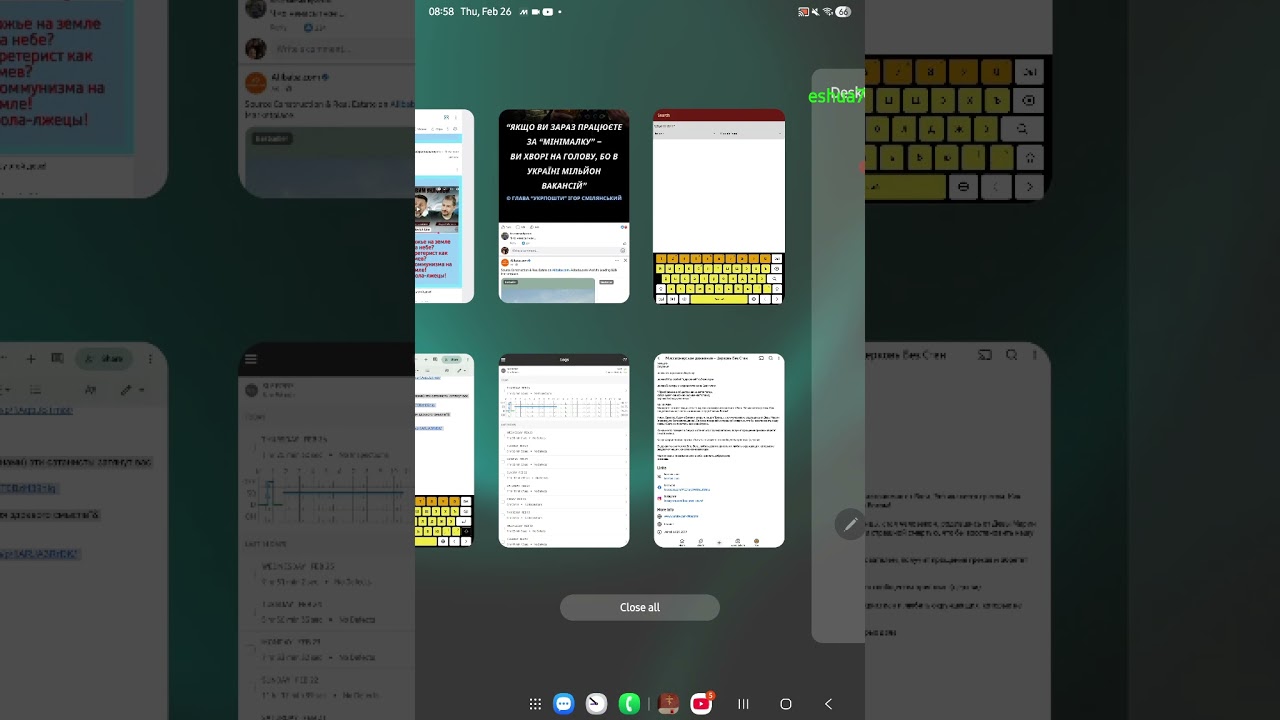Tap the battery 66 indicator
The image size is (1280, 720).
[843, 12]
